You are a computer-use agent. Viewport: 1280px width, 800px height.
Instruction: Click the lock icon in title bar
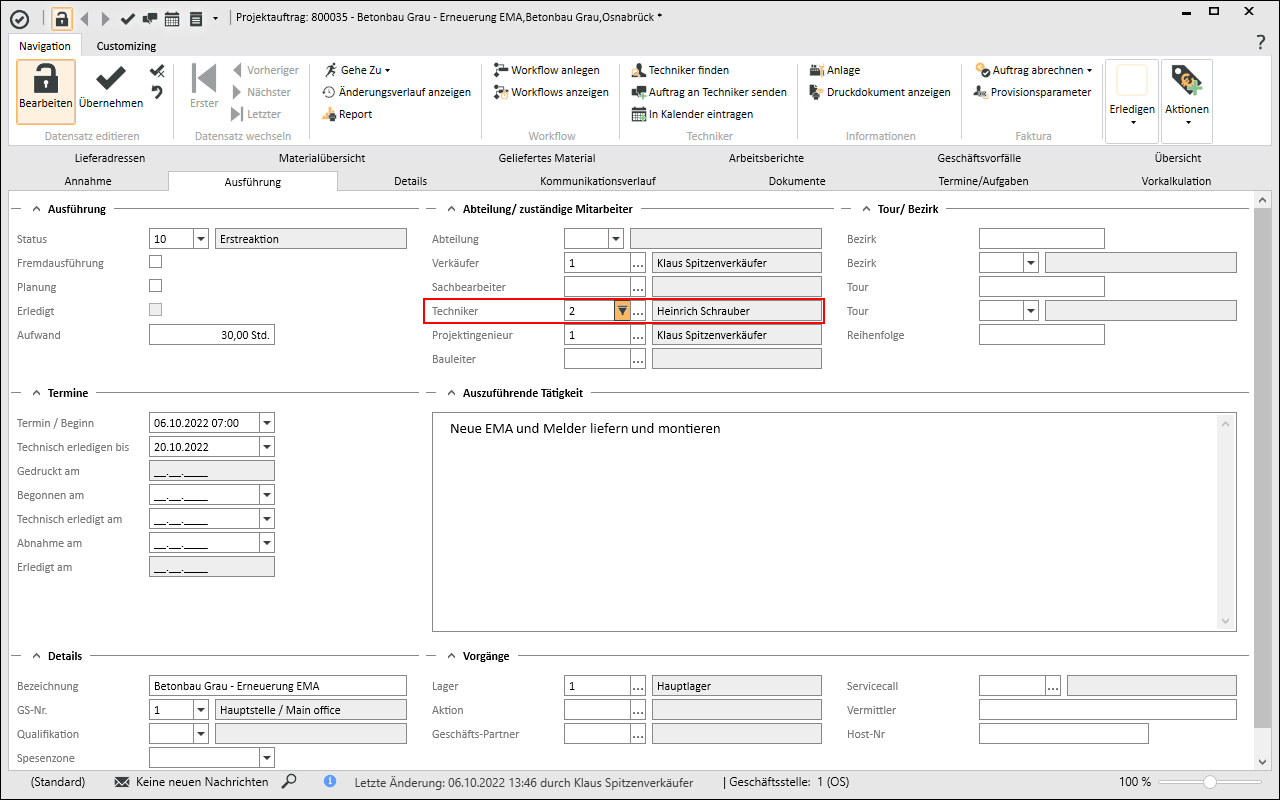[x=62, y=18]
